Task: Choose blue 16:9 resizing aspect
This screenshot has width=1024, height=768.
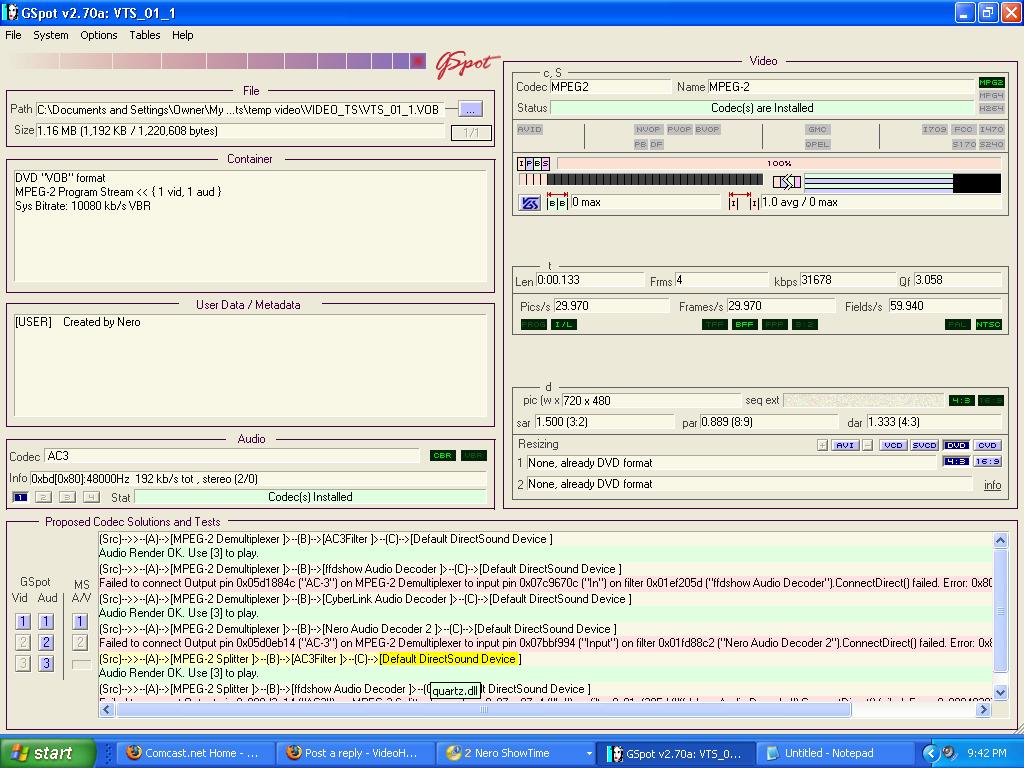Action: [987, 461]
